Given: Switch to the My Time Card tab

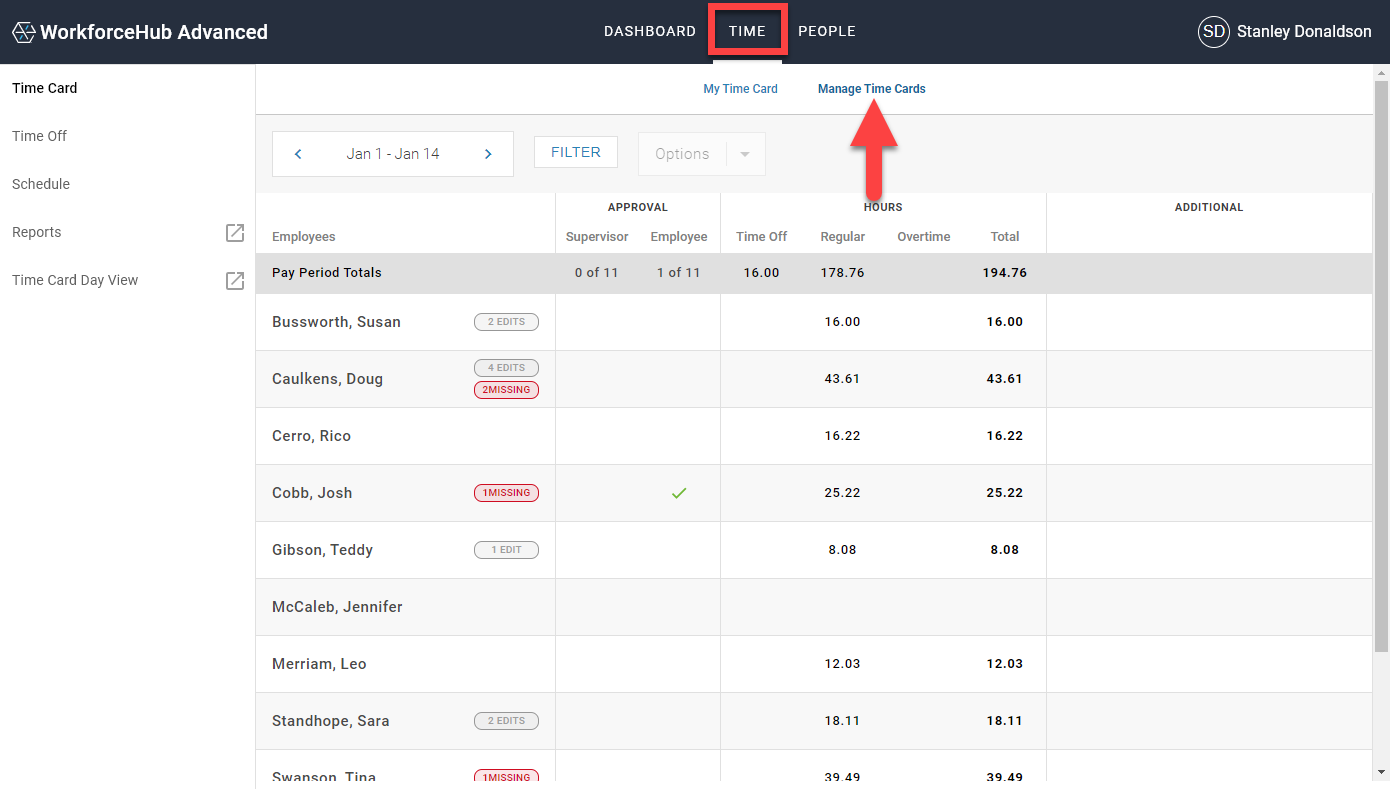Looking at the screenshot, I should point(740,88).
